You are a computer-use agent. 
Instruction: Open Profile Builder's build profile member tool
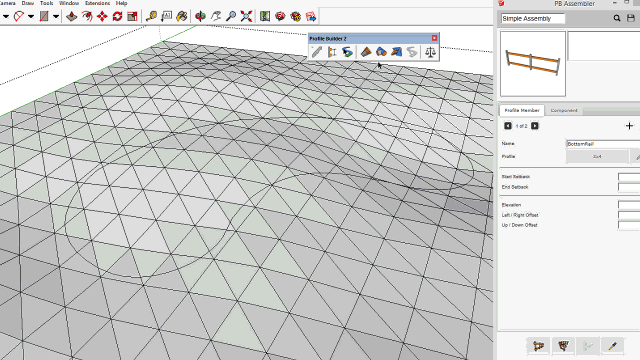click(x=317, y=52)
